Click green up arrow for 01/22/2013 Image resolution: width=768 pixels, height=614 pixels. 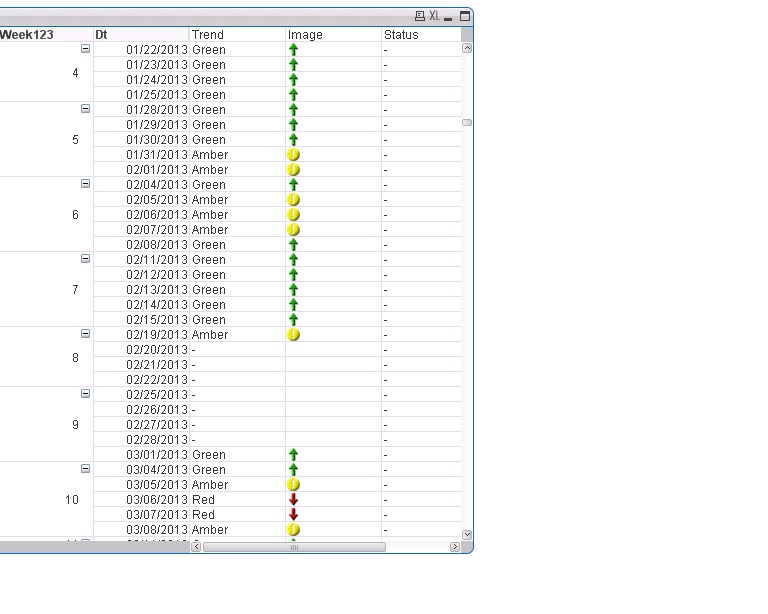point(293,49)
